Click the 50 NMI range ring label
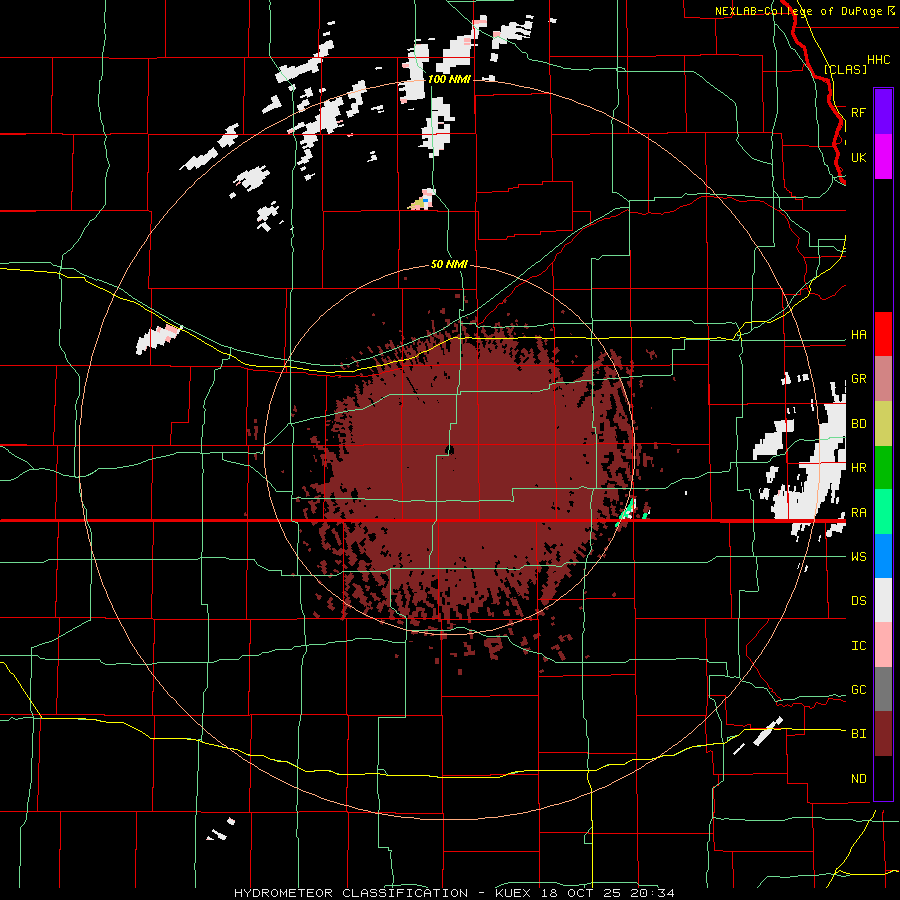 [x=449, y=265]
